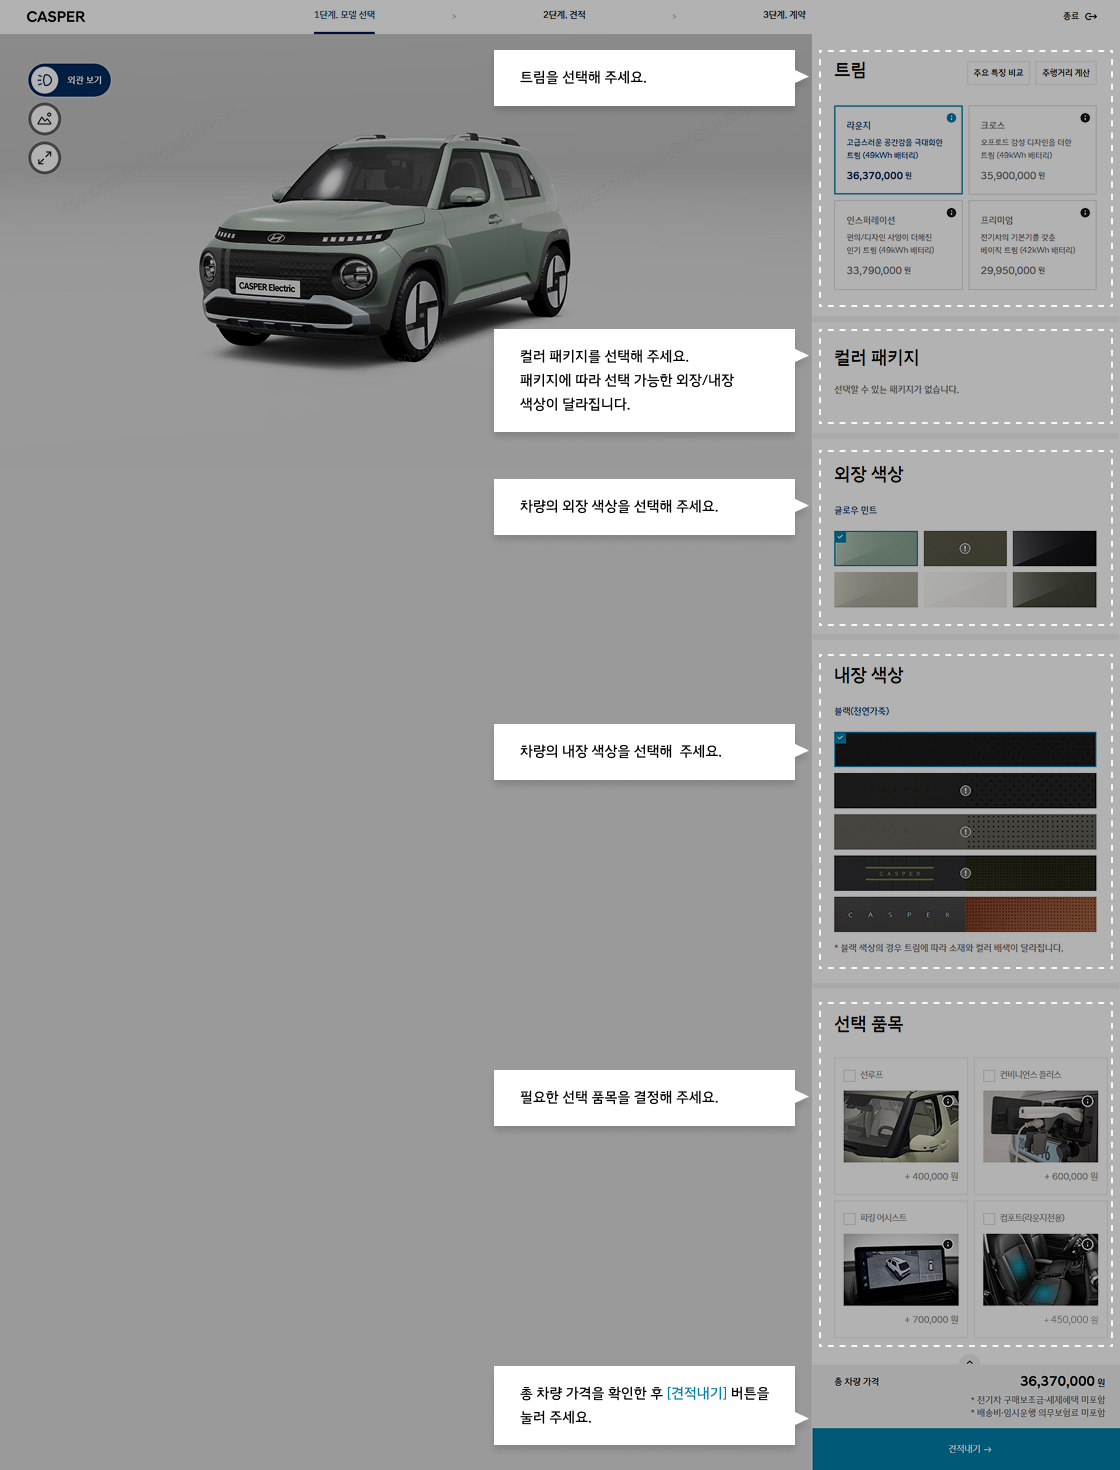
Task: Click the 종료 exit button
Action: click(1080, 16)
